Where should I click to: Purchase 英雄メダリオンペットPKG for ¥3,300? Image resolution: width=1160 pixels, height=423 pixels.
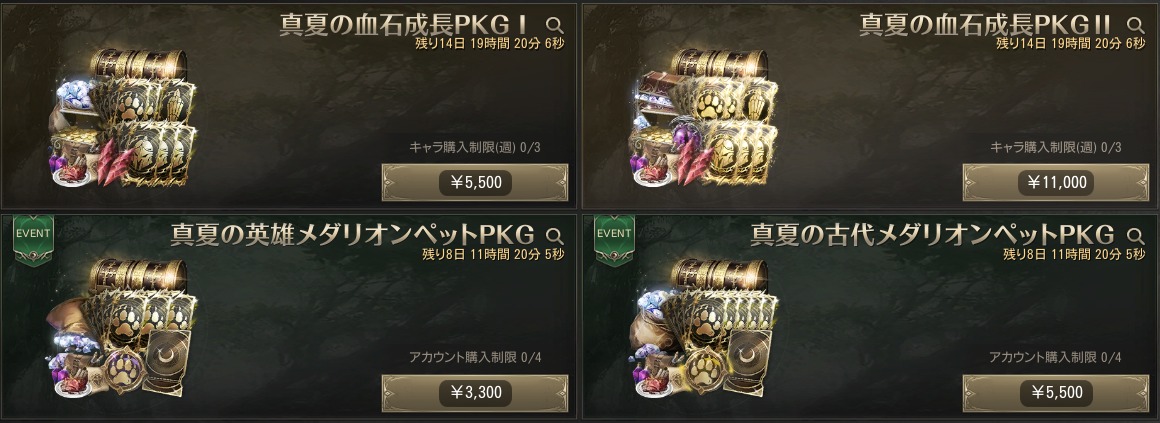475,392
